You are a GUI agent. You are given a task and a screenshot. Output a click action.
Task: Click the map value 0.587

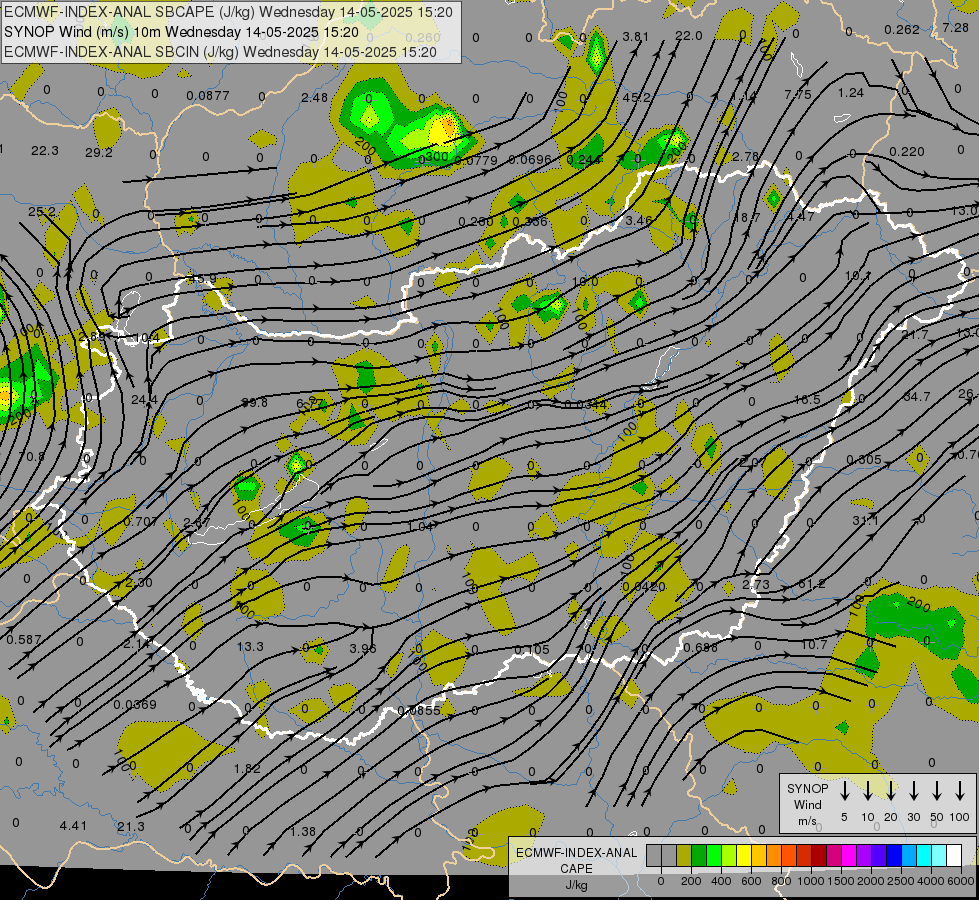click(x=24, y=640)
